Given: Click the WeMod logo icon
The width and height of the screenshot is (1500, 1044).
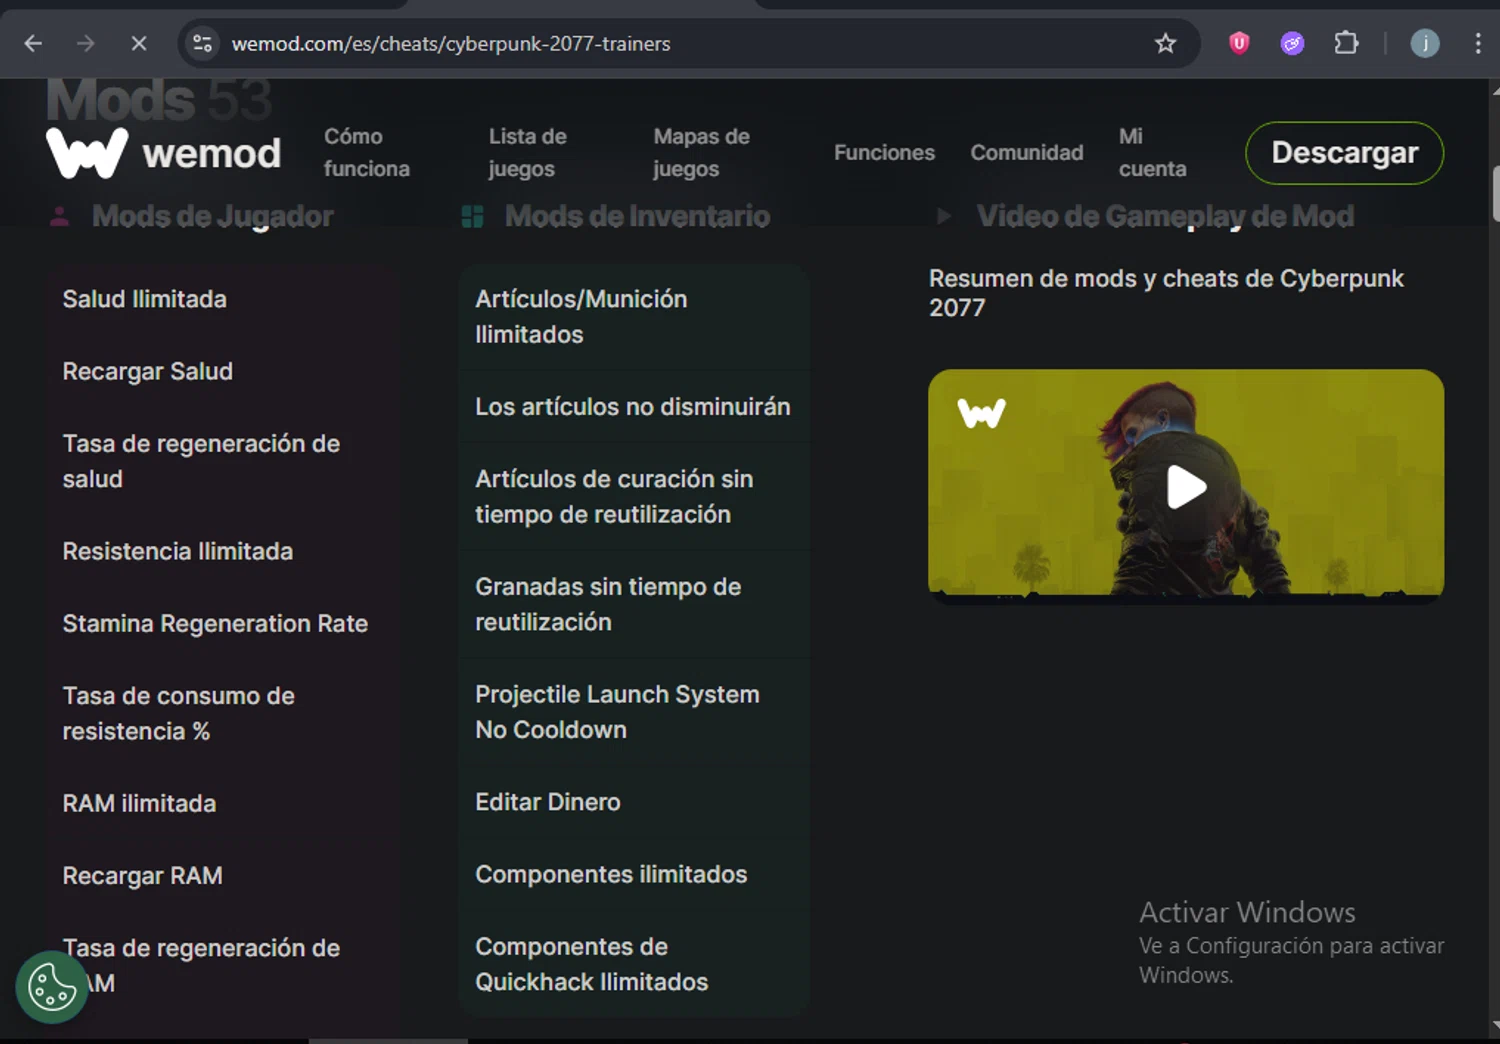Looking at the screenshot, I should 87,153.
